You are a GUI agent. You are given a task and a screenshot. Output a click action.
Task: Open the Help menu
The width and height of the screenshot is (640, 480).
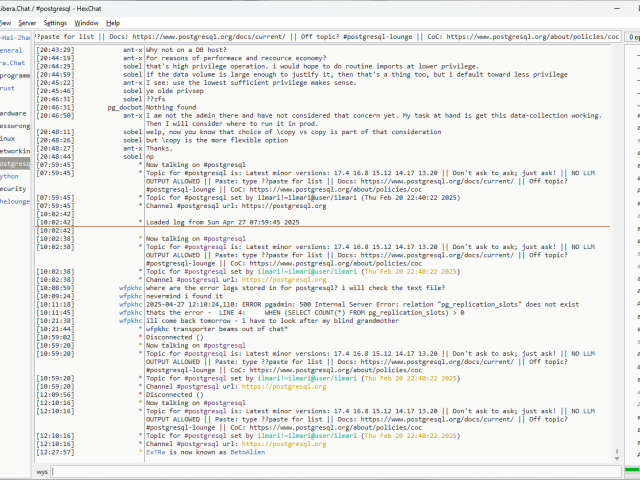point(113,22)
